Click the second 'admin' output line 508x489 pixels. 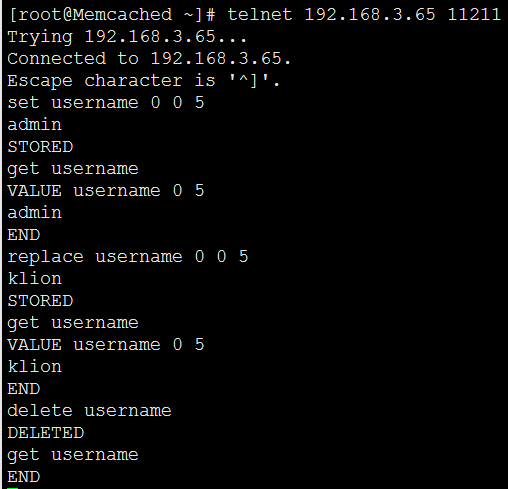point(35,213)
